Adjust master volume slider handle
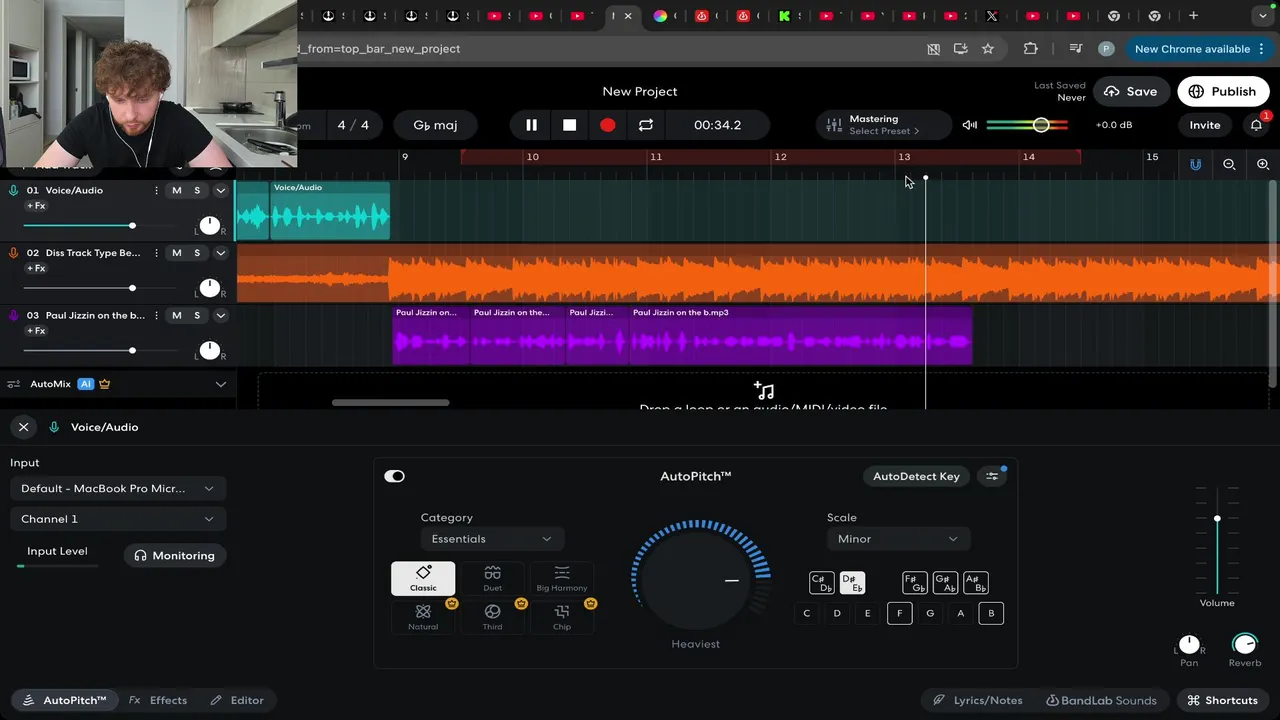Screen dimensions: 1280x720 click(x=1041, y=125)
